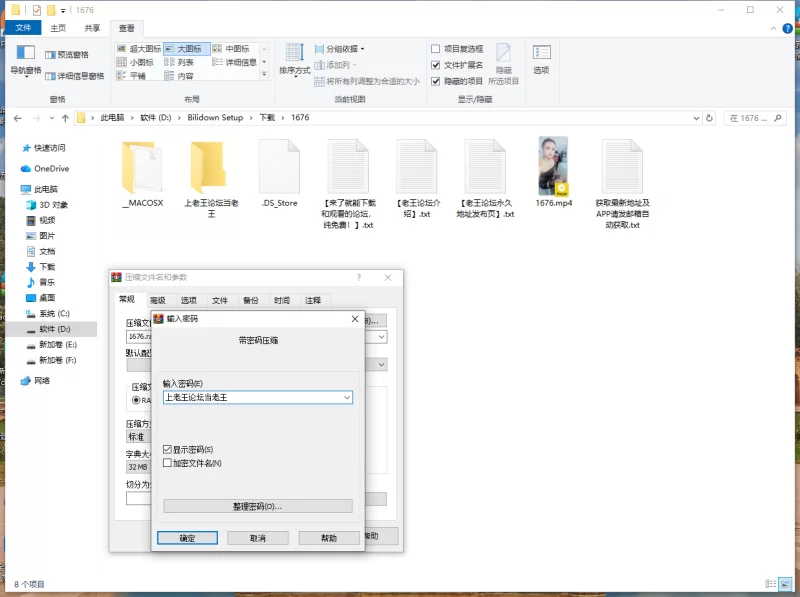Select the RAR format radio button
This screenshot has height=597, width=800.
[x=136, y=400]
